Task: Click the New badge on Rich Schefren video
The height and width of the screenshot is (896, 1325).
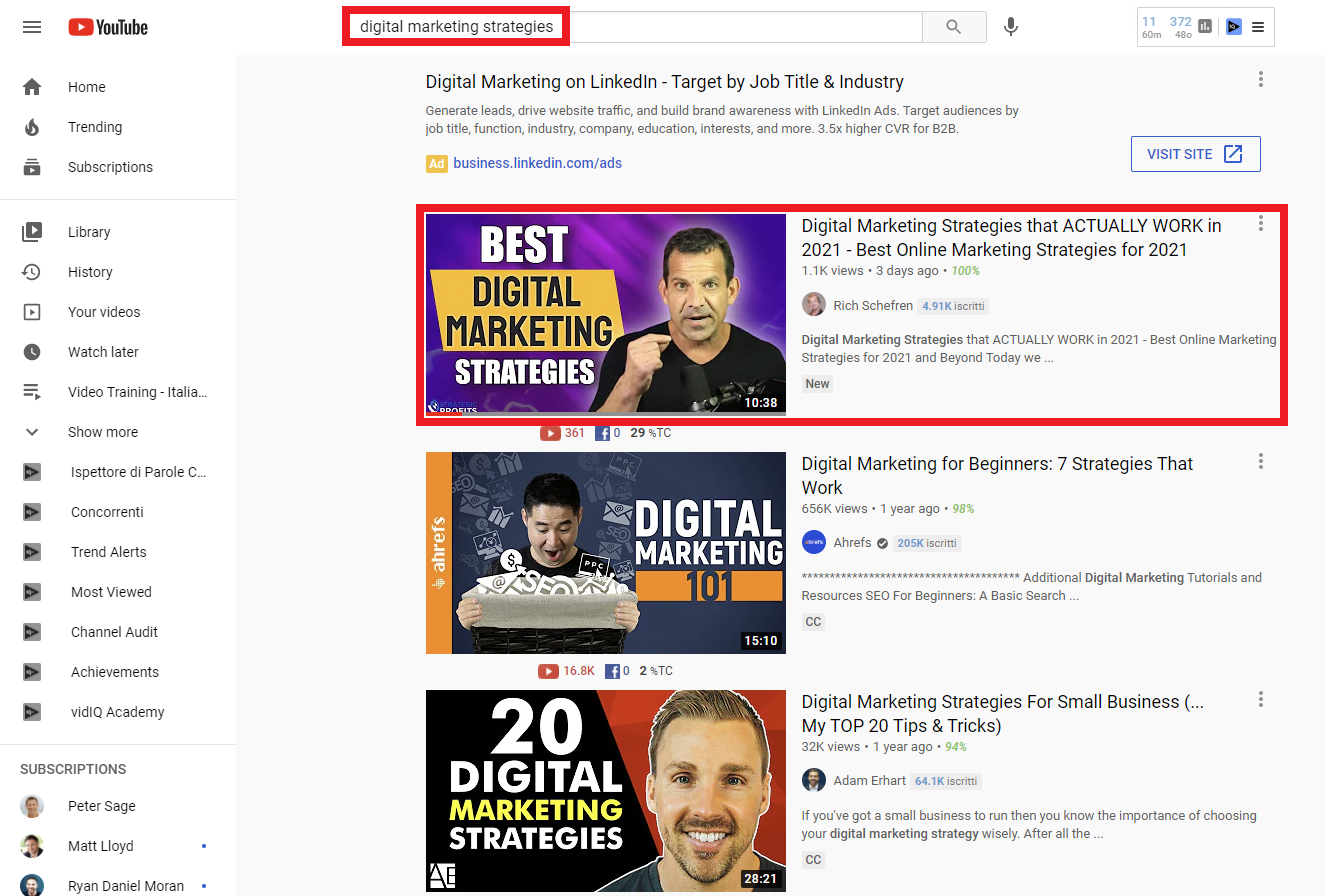Action: pos(818,384)
